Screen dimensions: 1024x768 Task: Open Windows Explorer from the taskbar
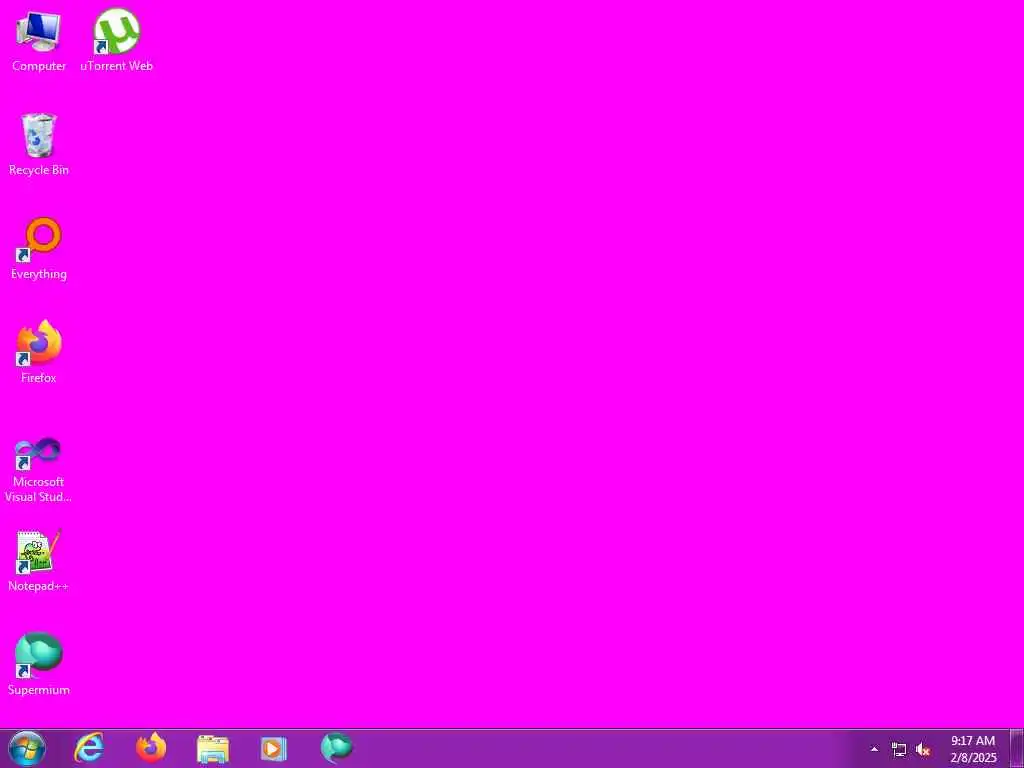click(213, 748)
